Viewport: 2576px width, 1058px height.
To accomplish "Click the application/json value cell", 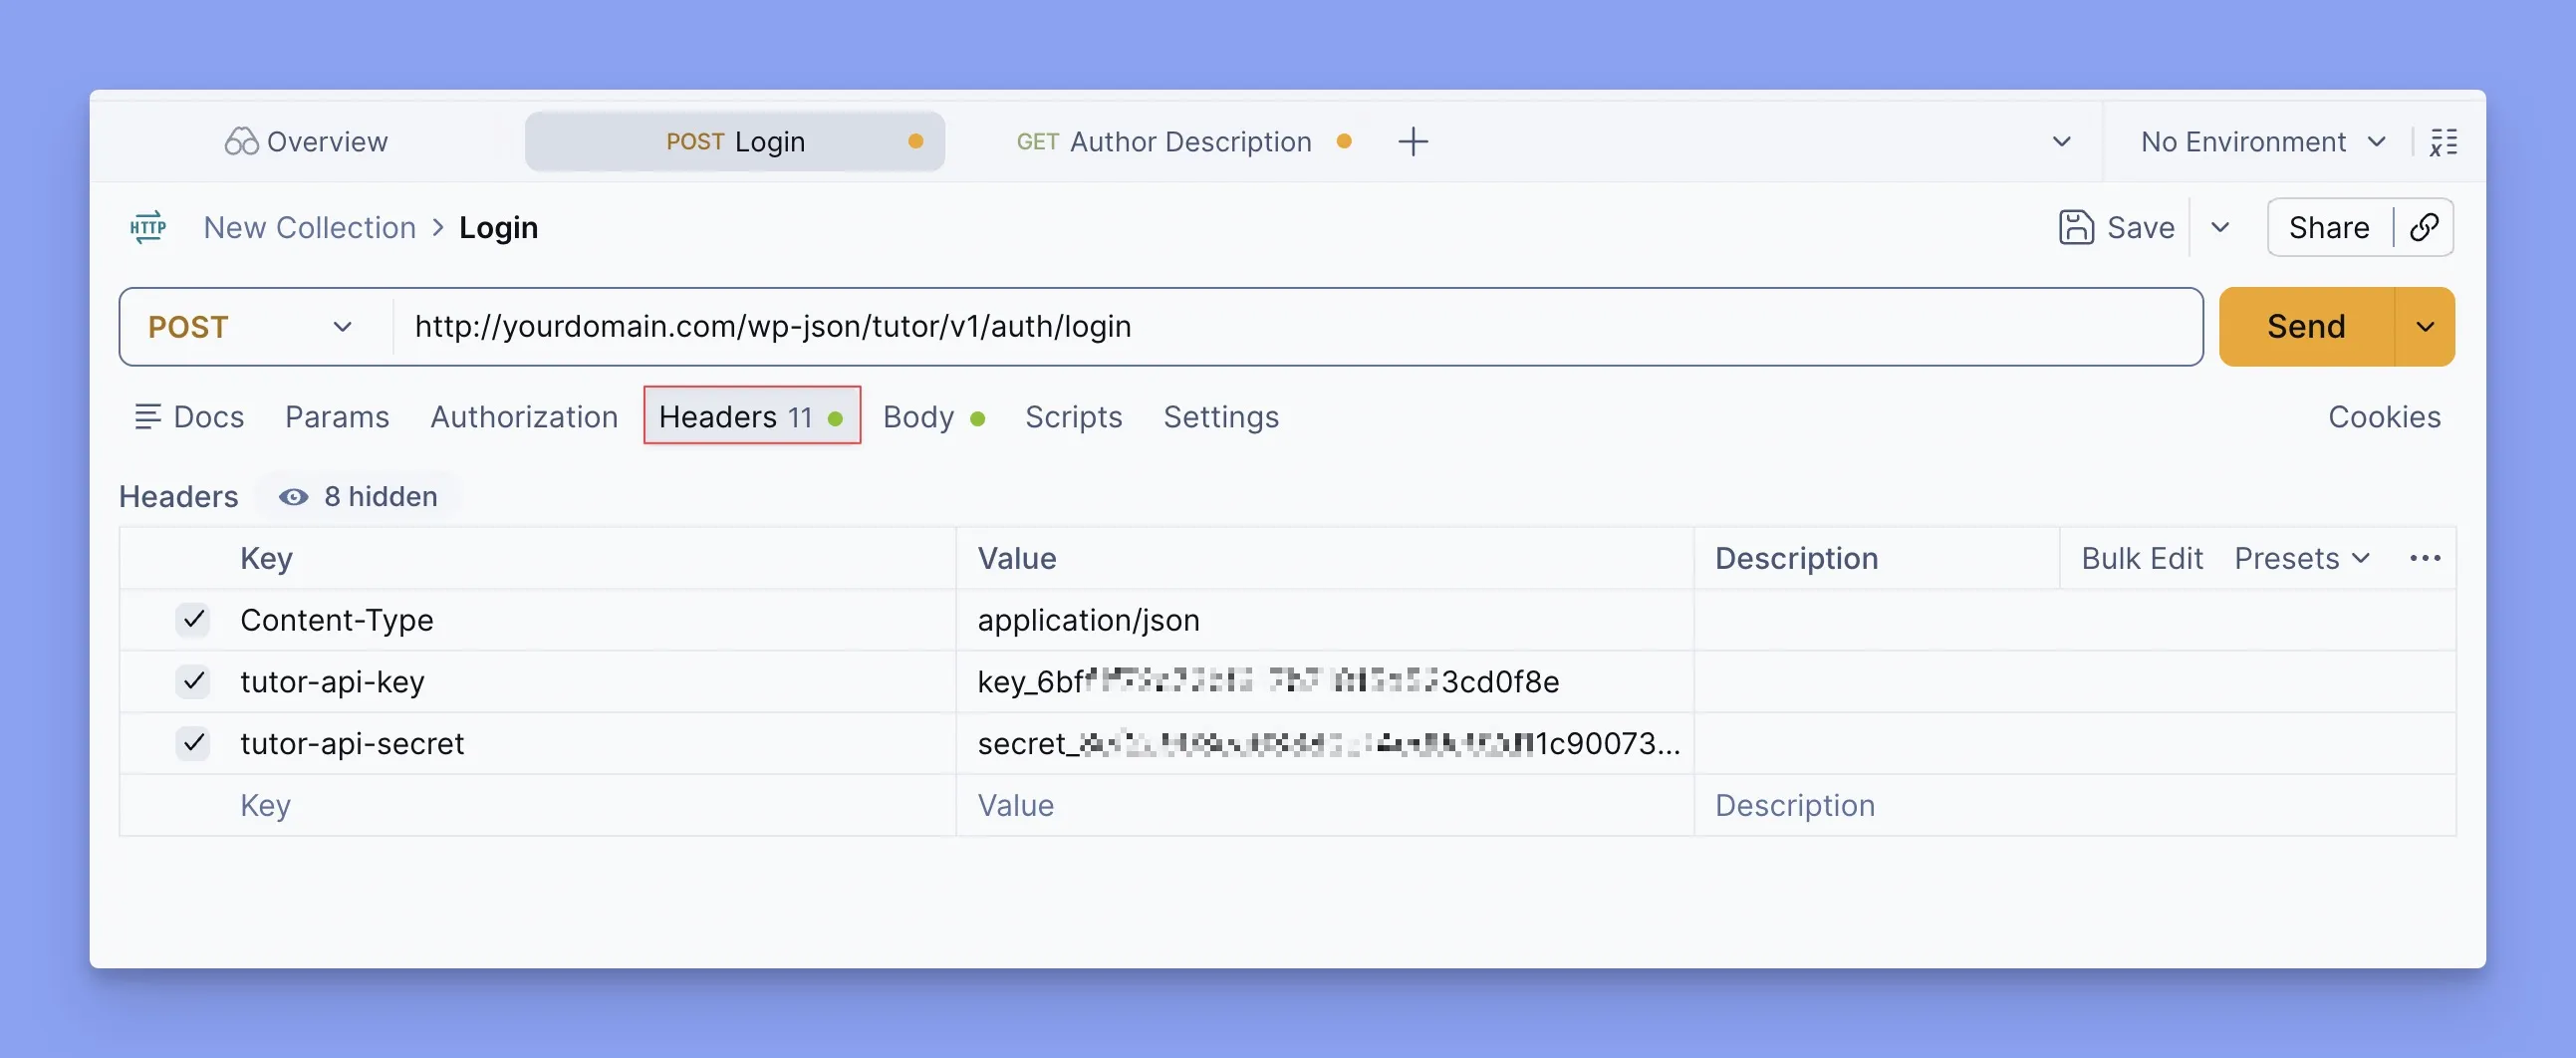I will pyautogui.click(x=1325, y=620).
